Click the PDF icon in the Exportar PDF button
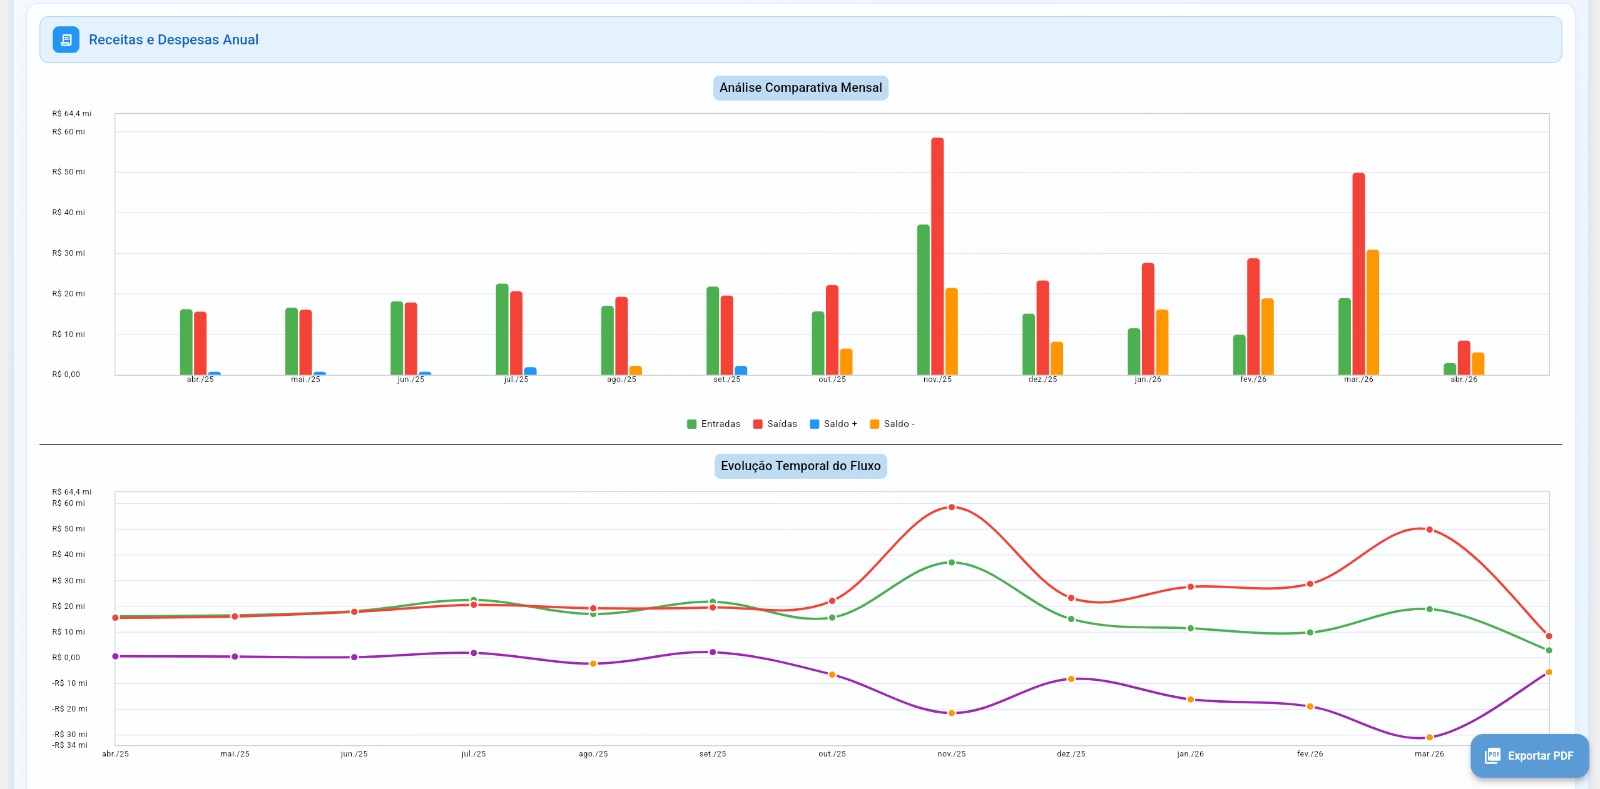 coord(1492,756)
